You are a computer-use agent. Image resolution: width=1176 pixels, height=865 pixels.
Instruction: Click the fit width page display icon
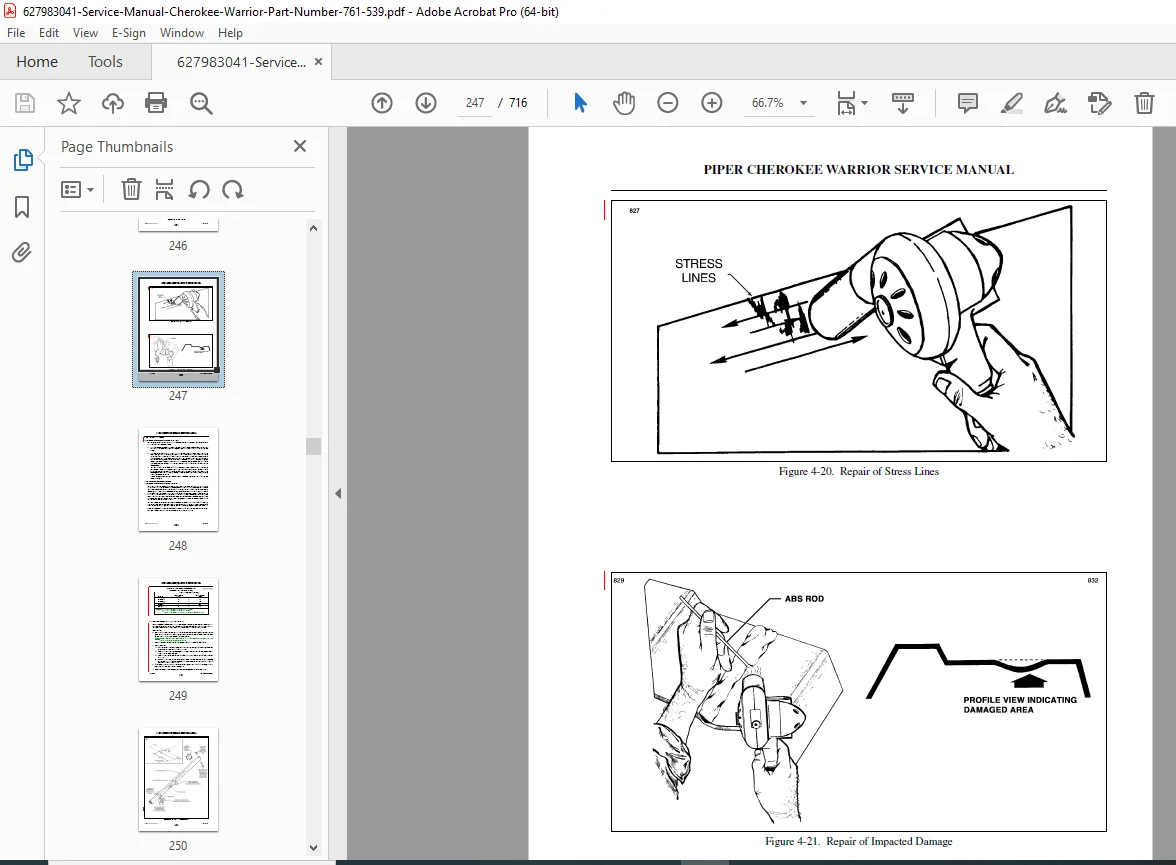pyautogui.click(x=846, y=103)
